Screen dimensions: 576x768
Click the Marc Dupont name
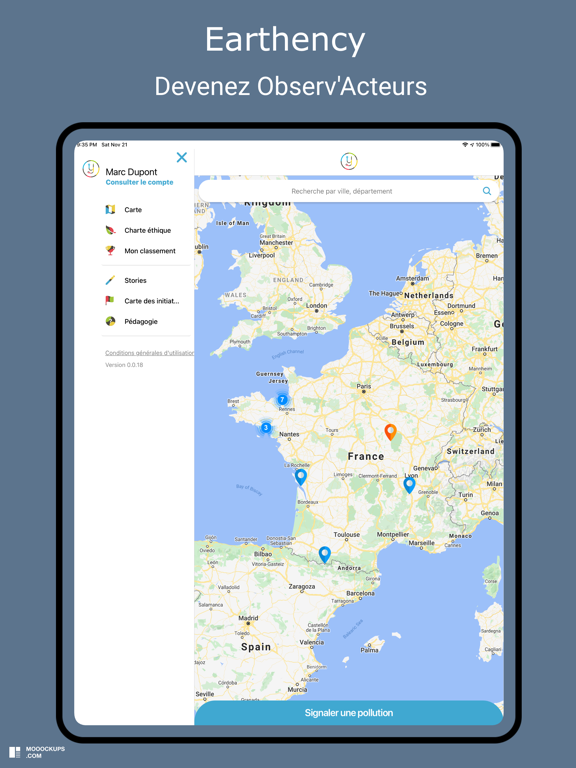[131, 172]
